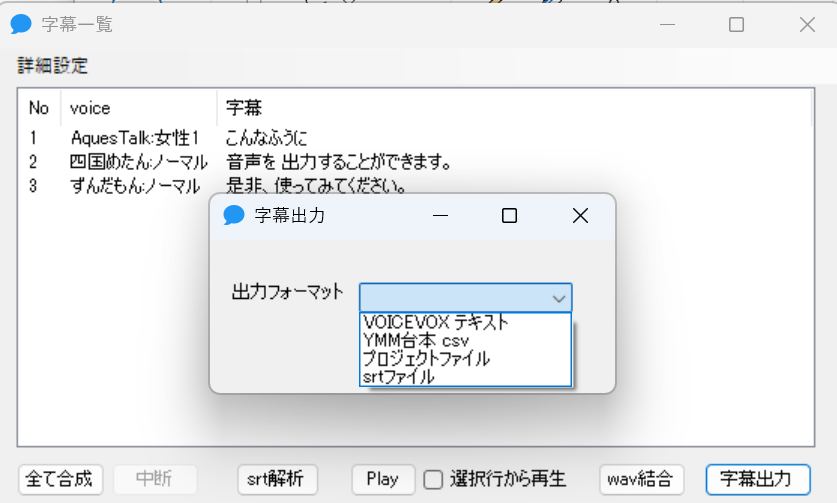This screenshot has height=503, width=837.
Task: Click the subtitle text こんなふうに
Action: pyautogui.click(x=266, y=138)
